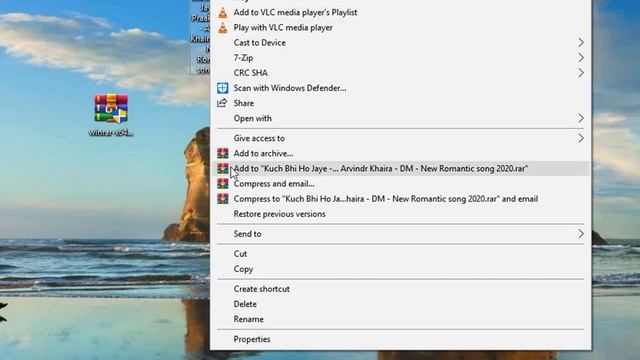The image size is (640, 360).
Task: Expand the Give access to submenu arrow
Action: click(581, 138)
